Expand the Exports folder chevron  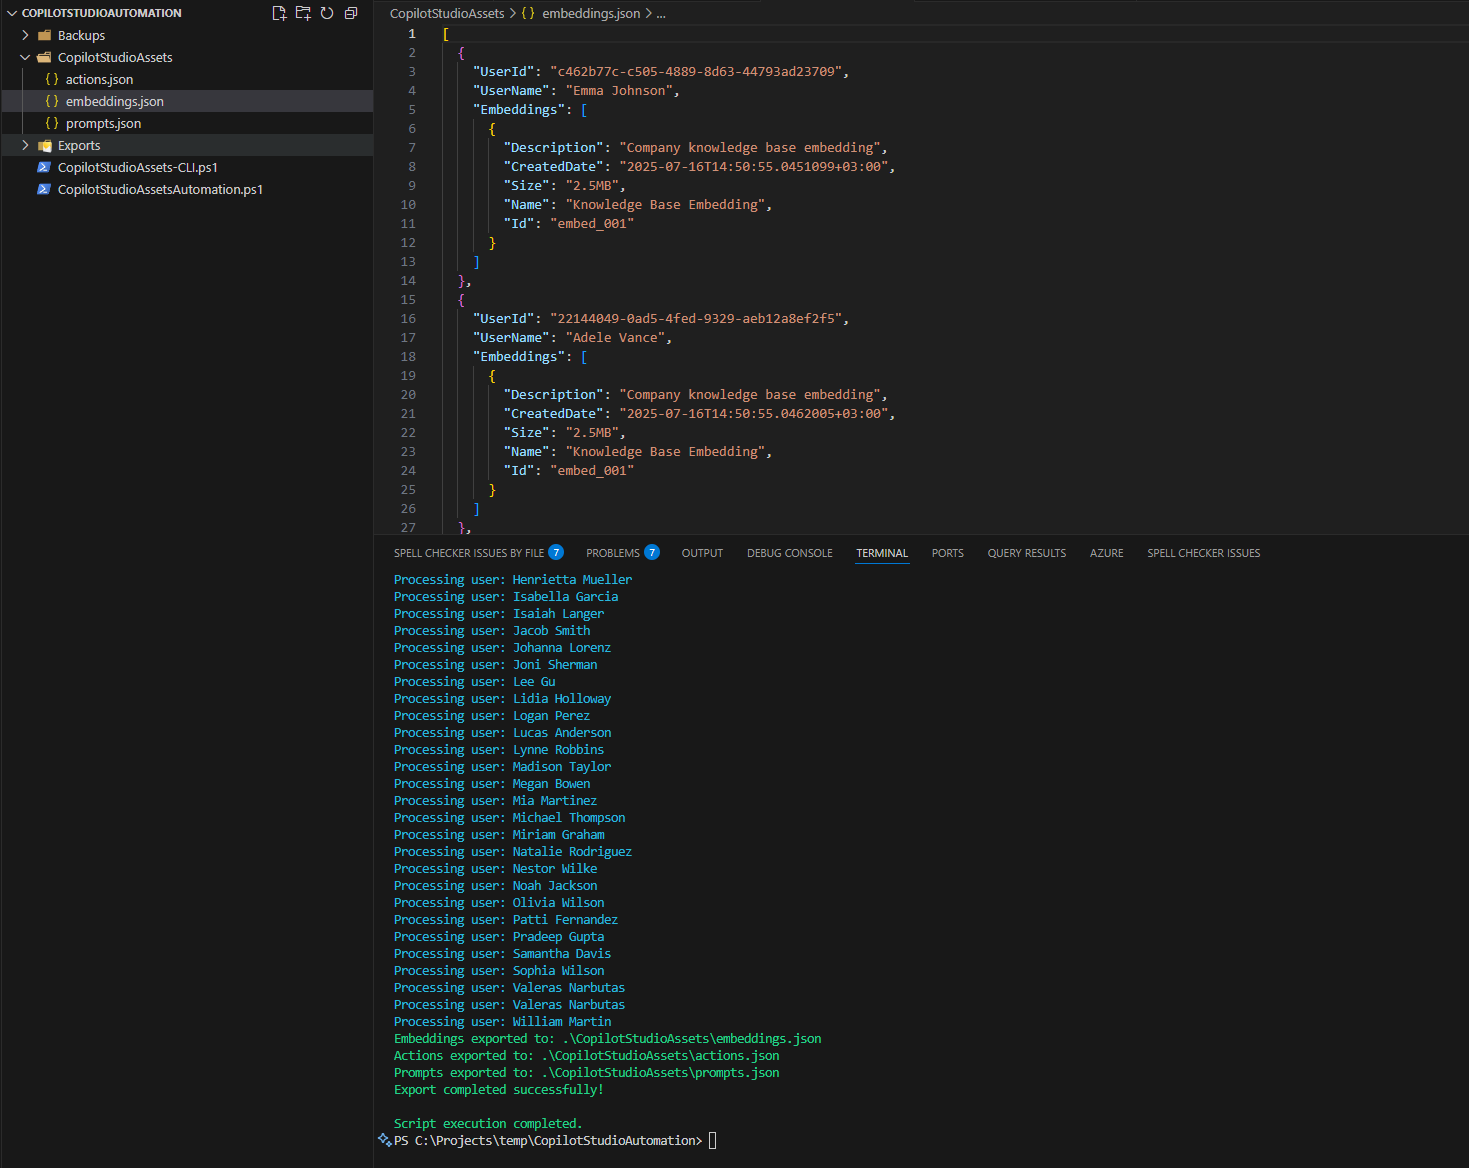tap(26, 145)
